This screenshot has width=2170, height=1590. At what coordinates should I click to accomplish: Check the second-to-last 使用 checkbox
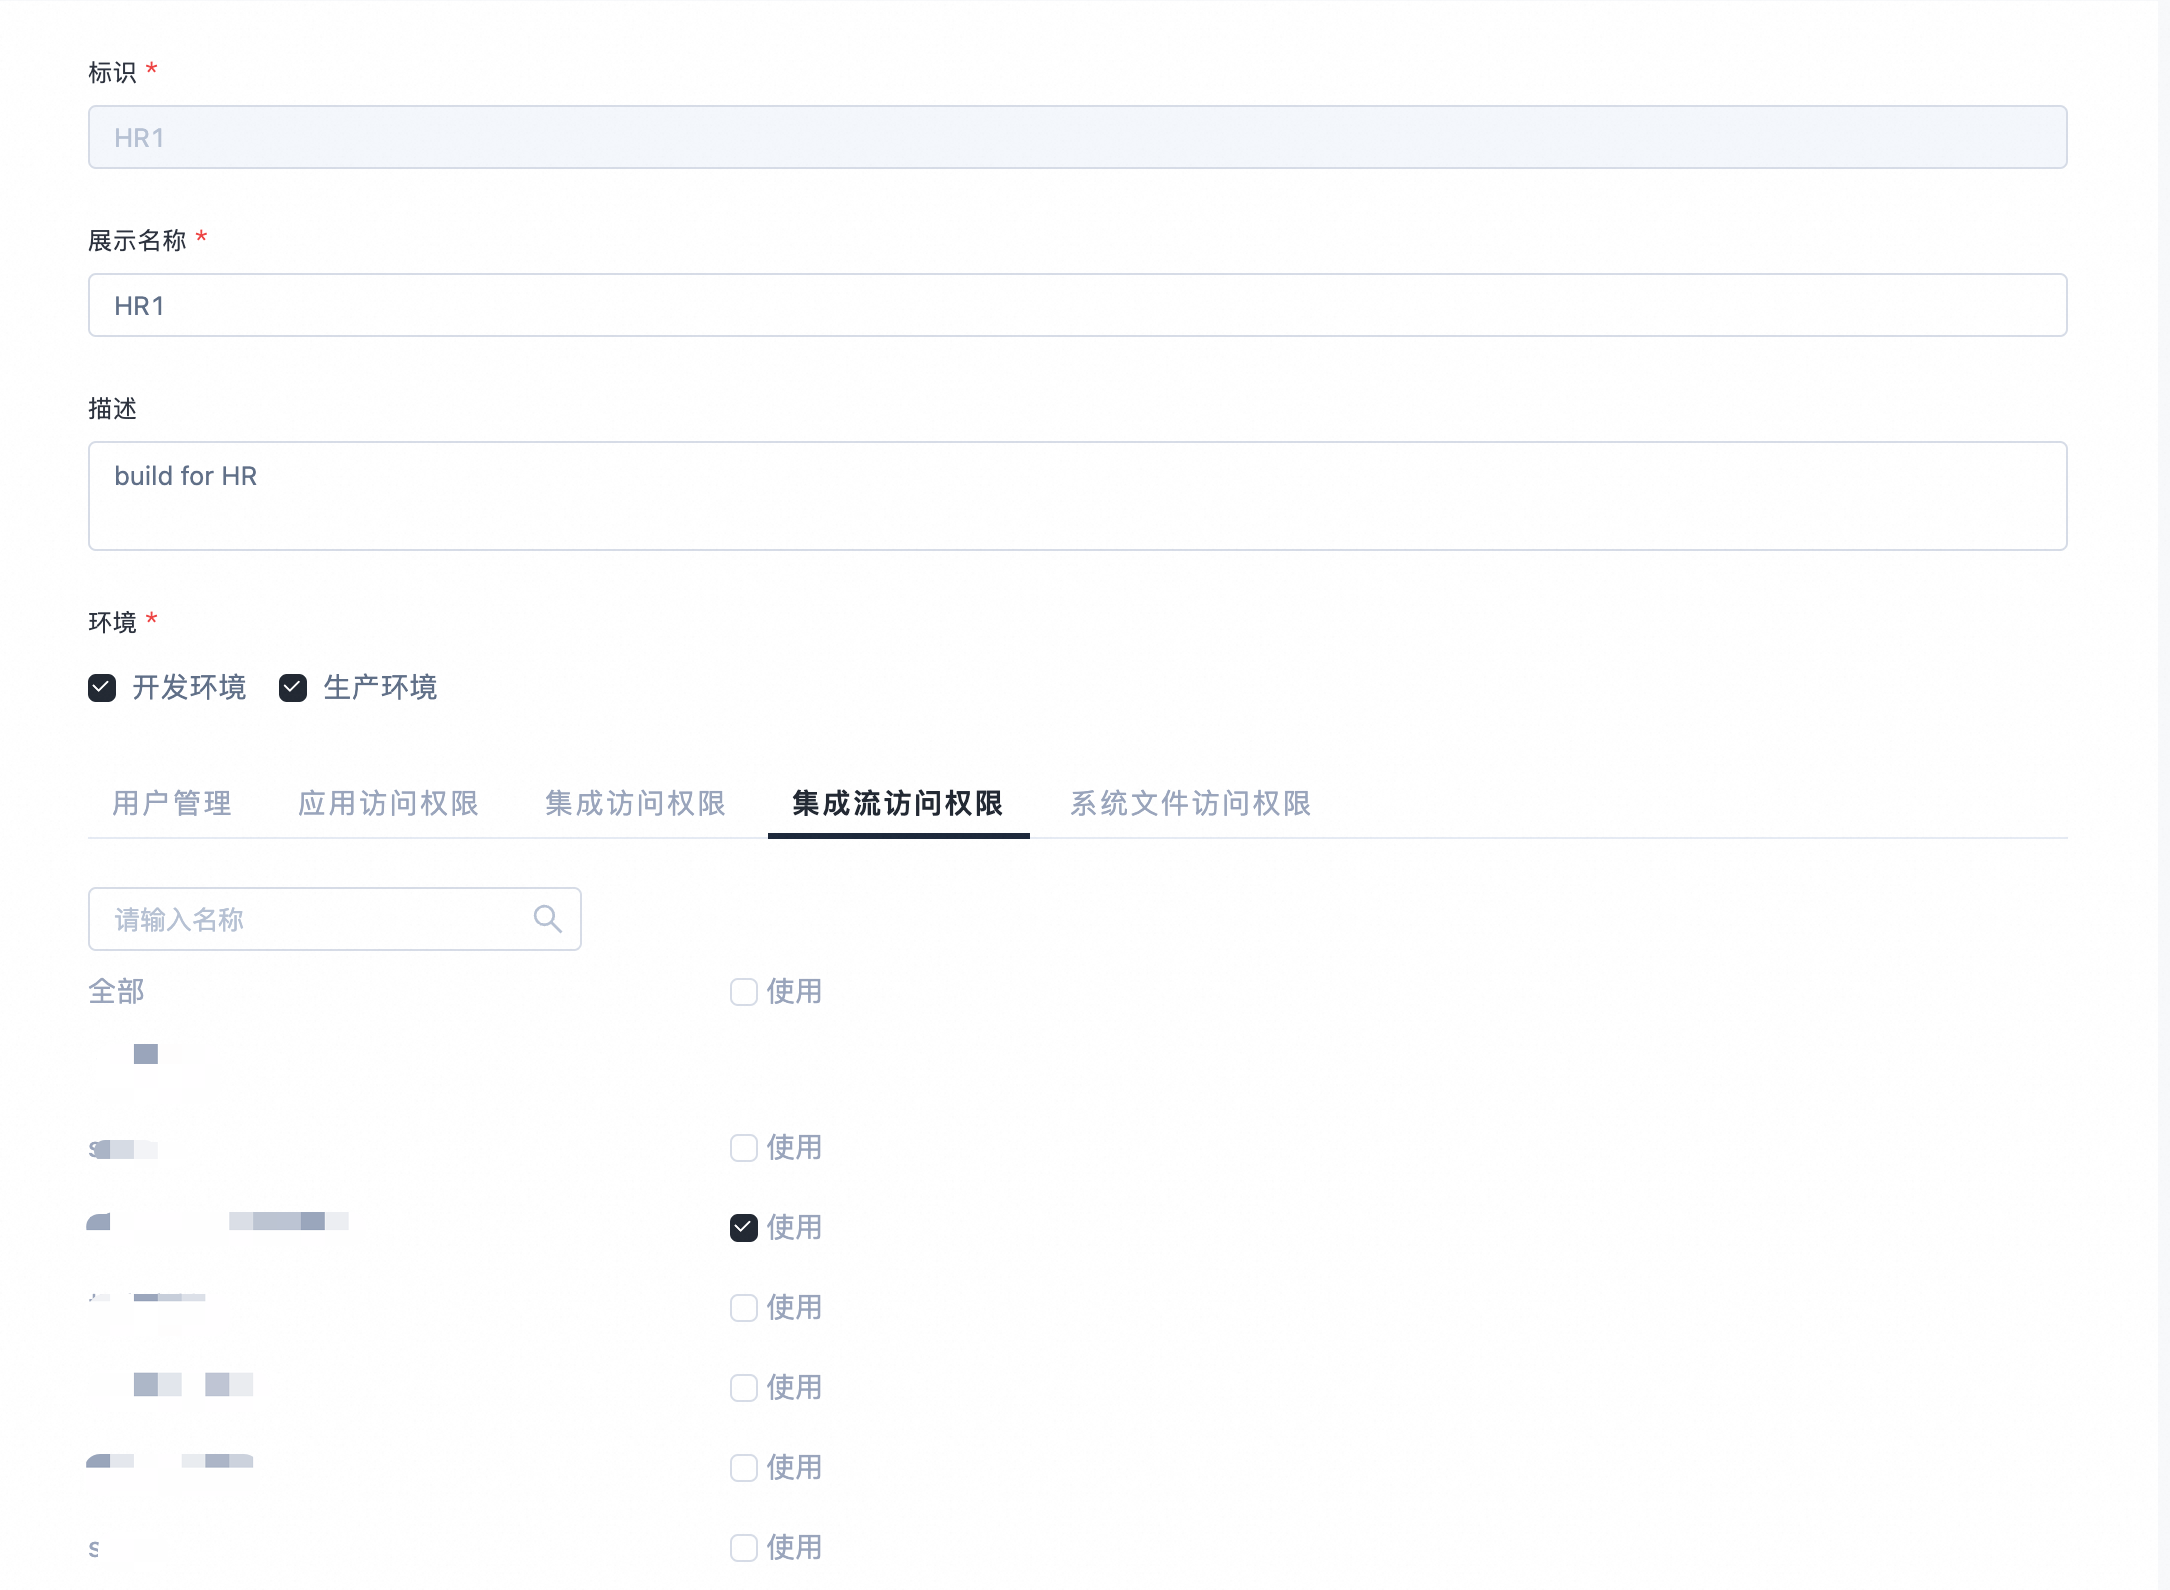coord(744,1468)
